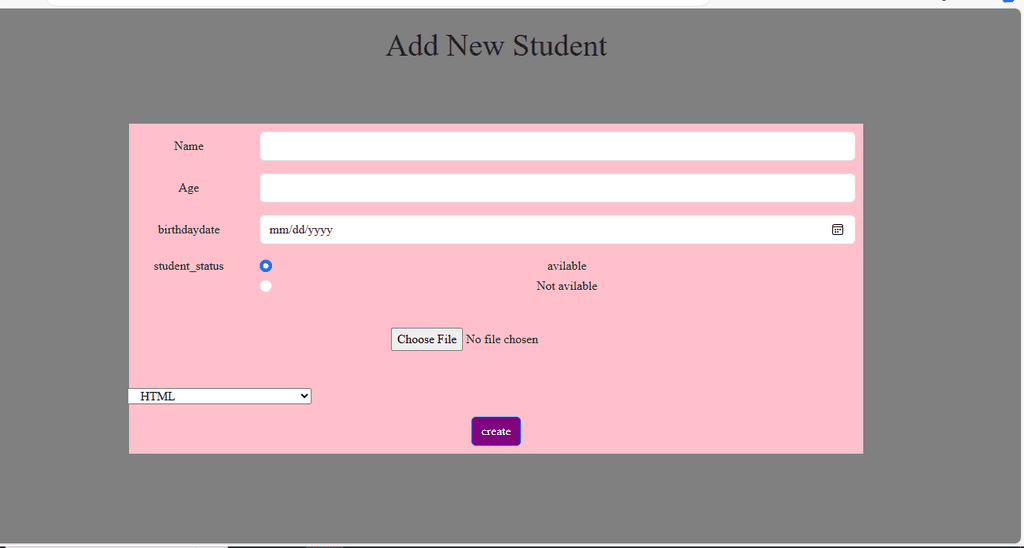
Task: Click the student_status label
Action: pos(189,266)
